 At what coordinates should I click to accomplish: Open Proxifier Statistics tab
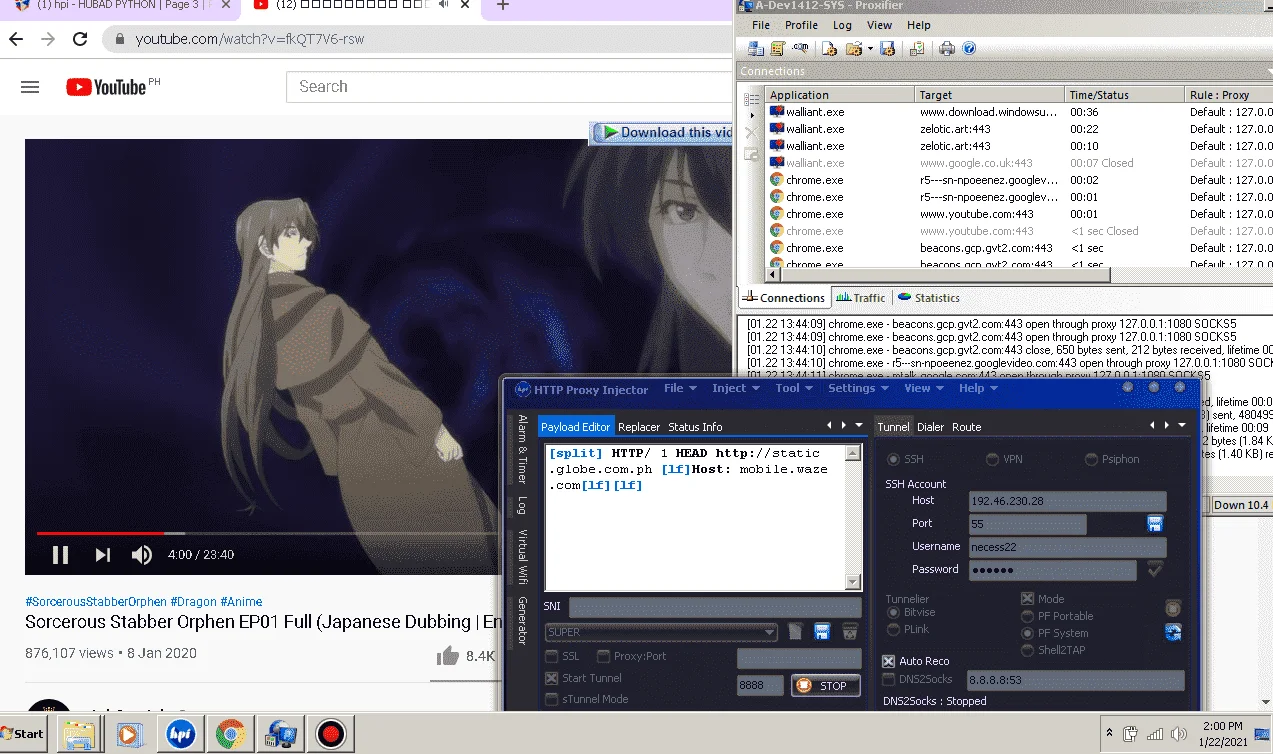(x=929, y=298)
